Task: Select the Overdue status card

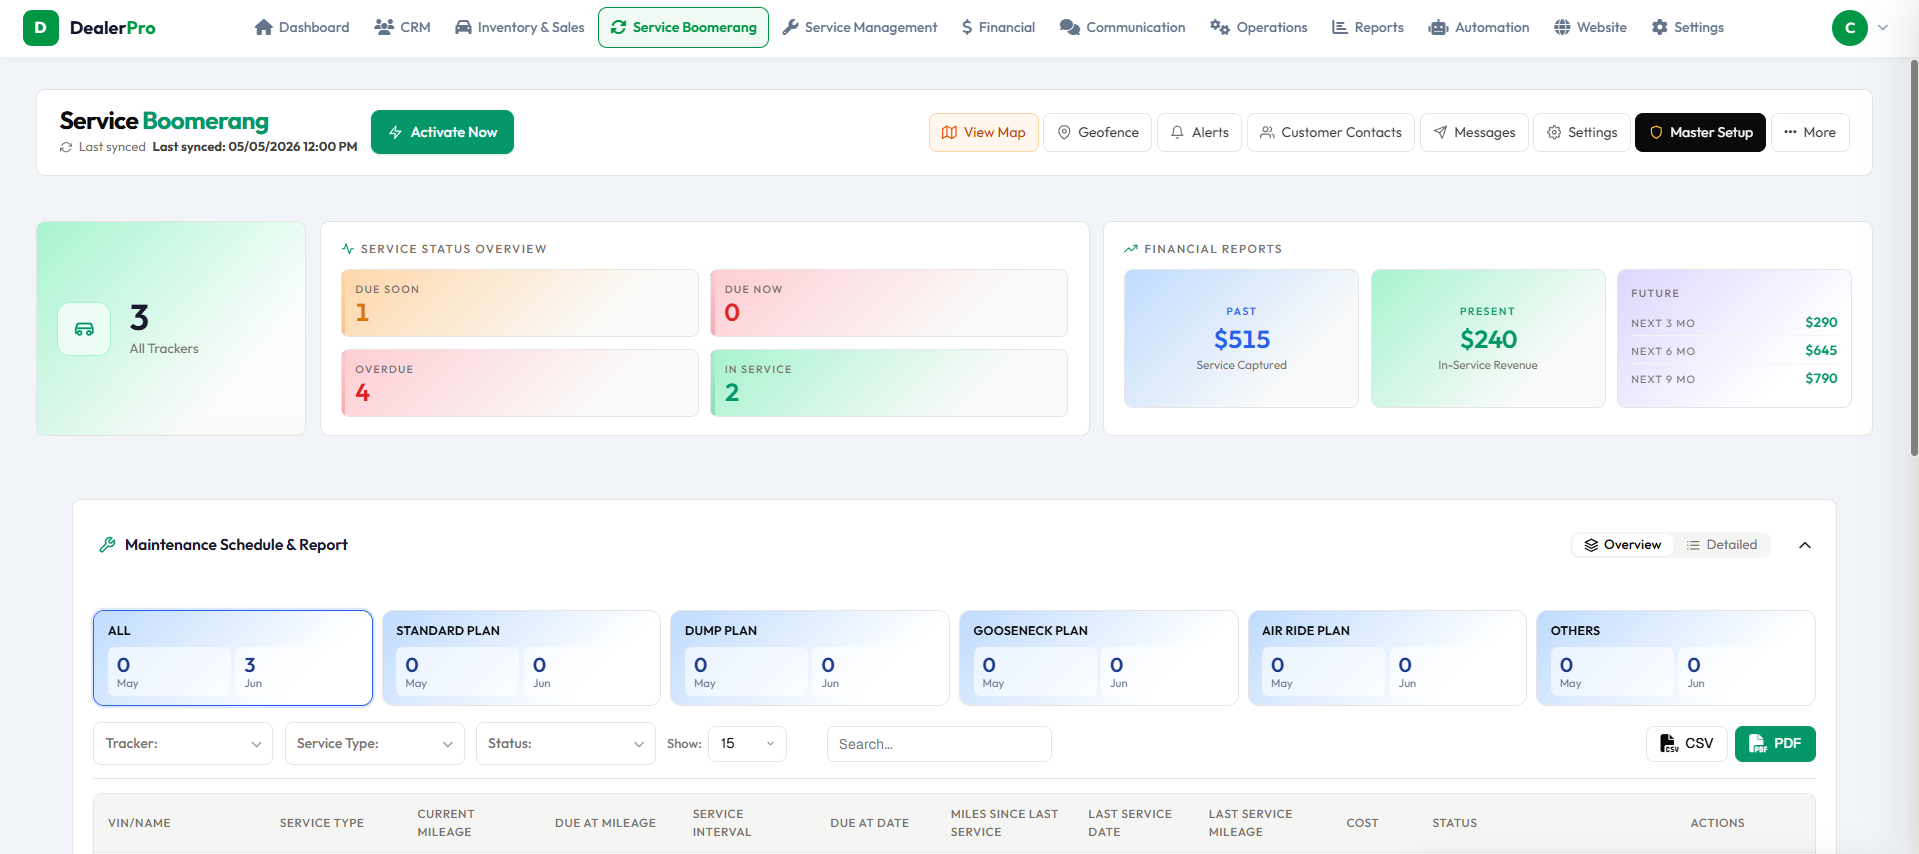Action: [519, 383]
